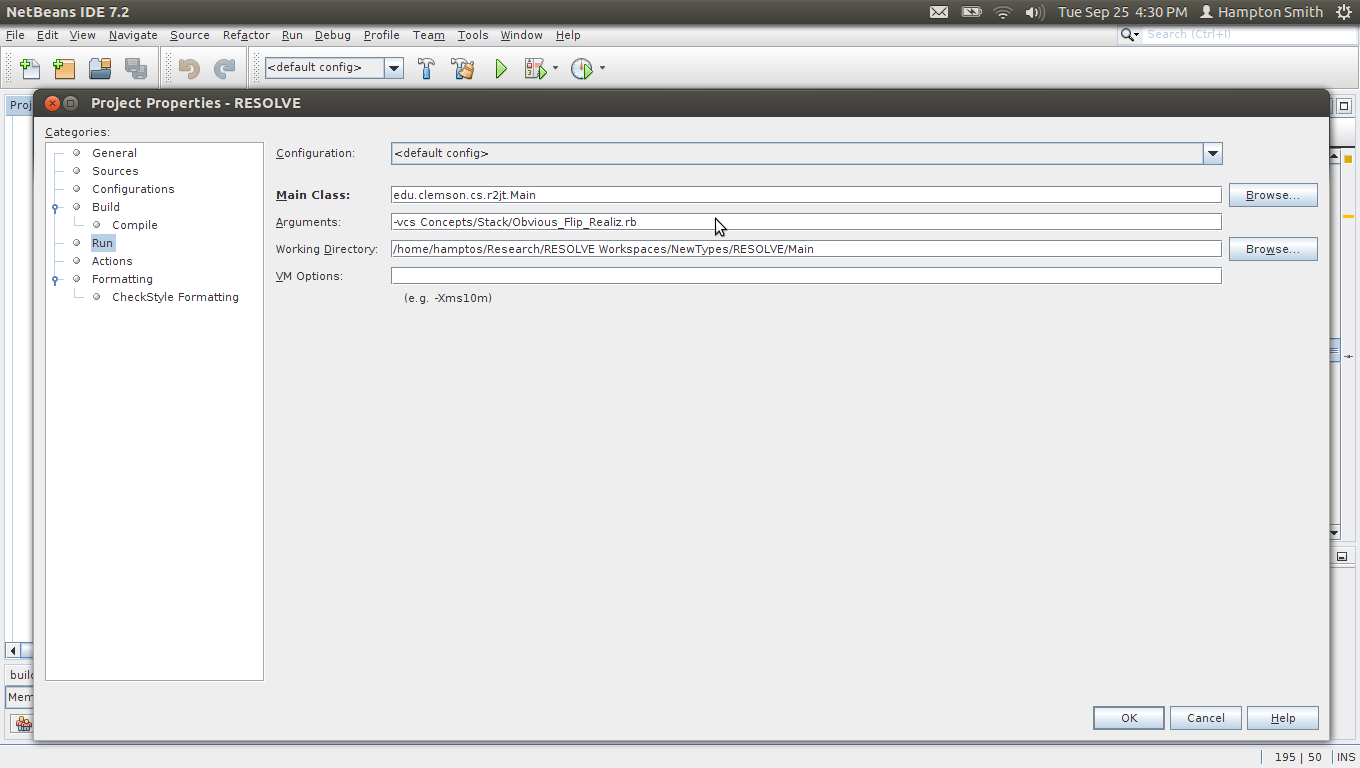The image size is (1360, 768).
Task: Select the Configurations category
Action: pyautogui.click(x=133, y=189)
